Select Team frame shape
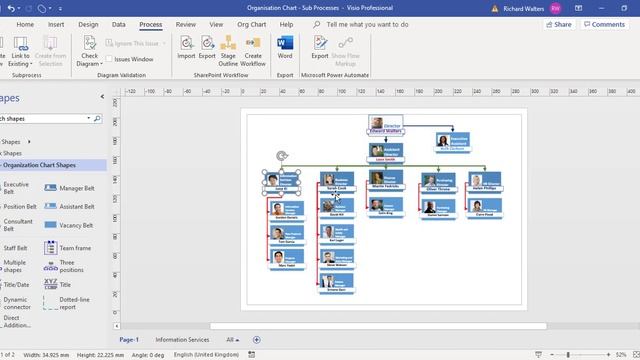640x360 pixels. 67,248
